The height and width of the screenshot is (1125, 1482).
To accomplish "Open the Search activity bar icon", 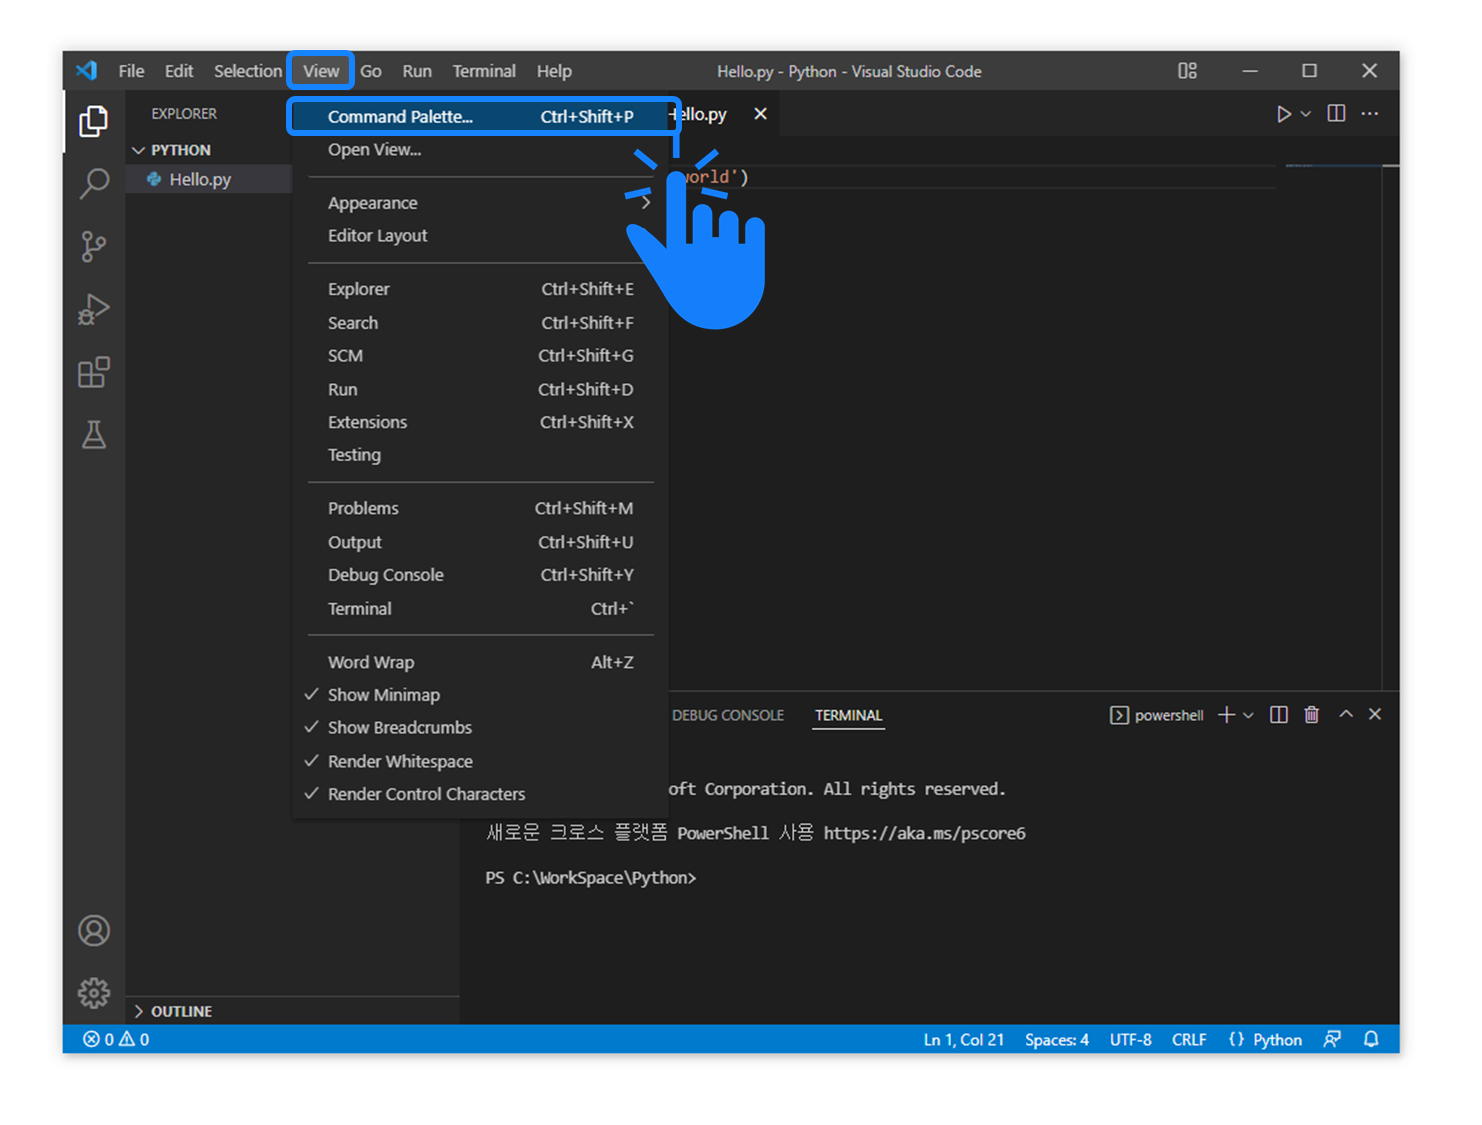I will 94,183.
